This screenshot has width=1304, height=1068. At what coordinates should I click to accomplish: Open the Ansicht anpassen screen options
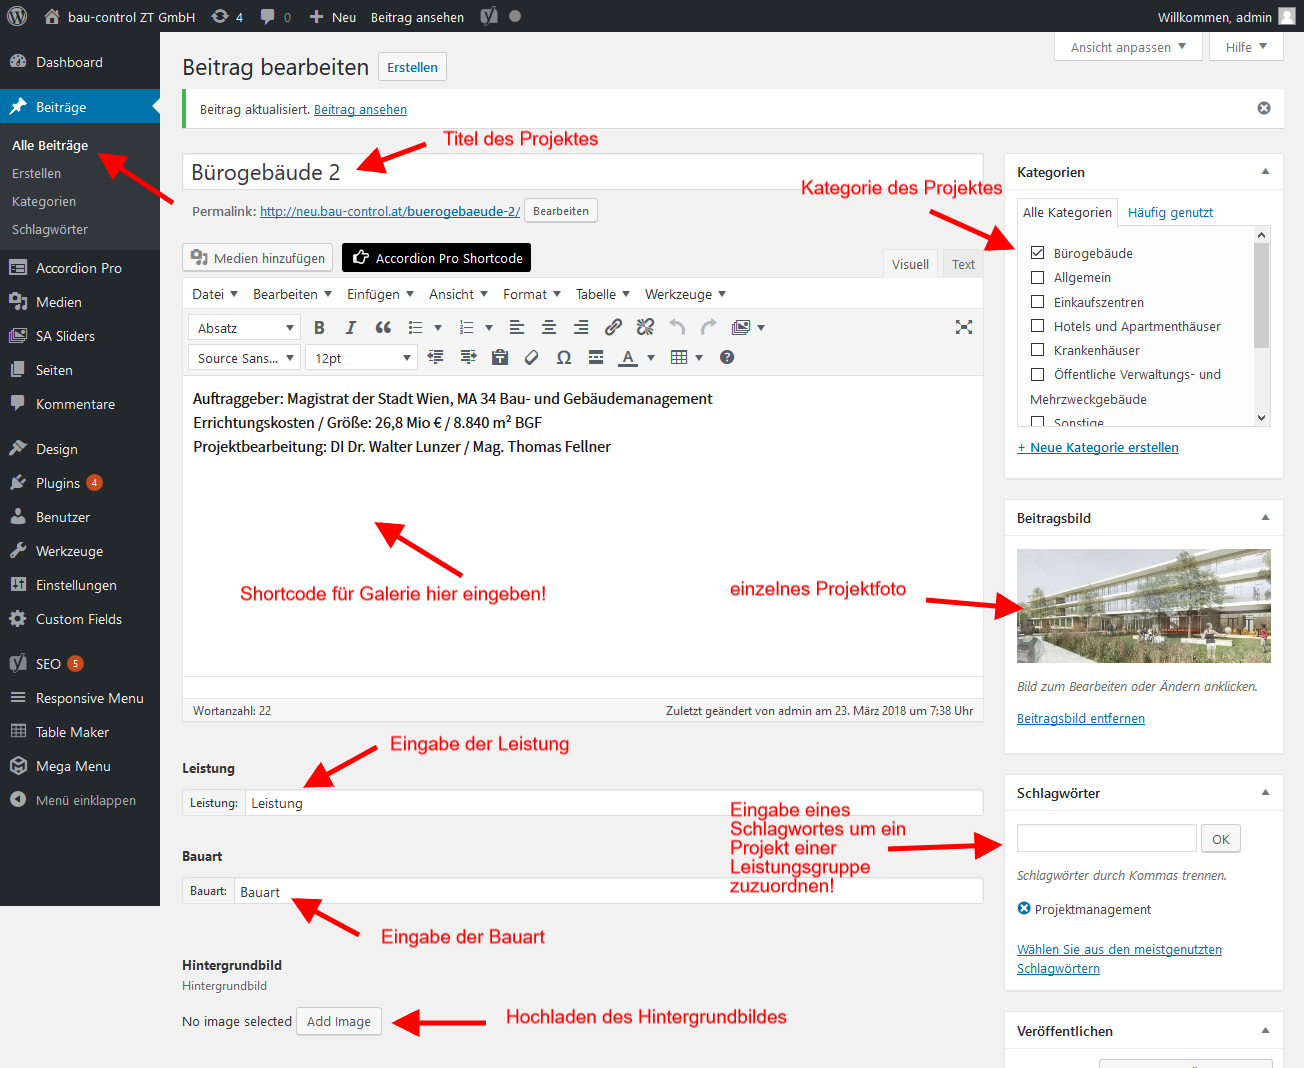tap(1128, 47)
